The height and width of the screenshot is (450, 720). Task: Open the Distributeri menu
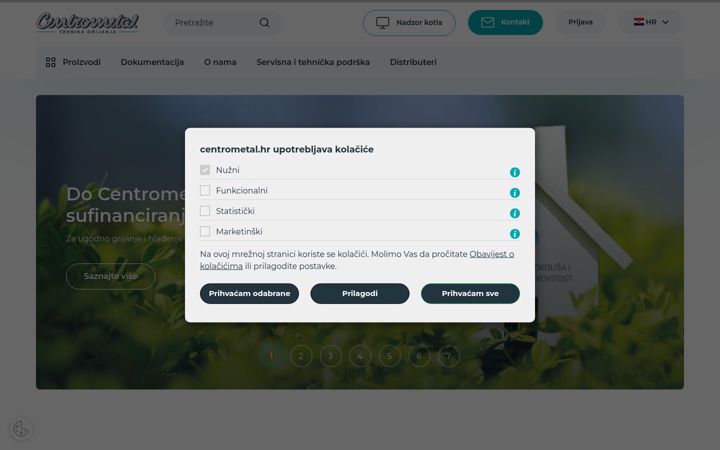(413, 62)
